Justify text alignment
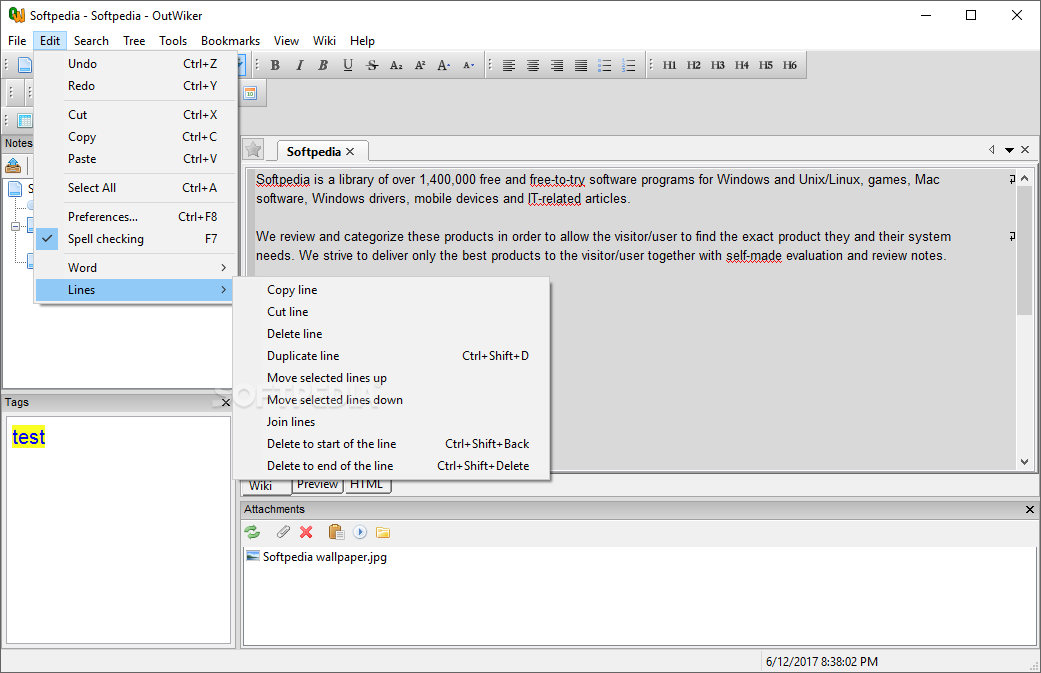Screen dimensions: 1041x673 tap(580, 65)
